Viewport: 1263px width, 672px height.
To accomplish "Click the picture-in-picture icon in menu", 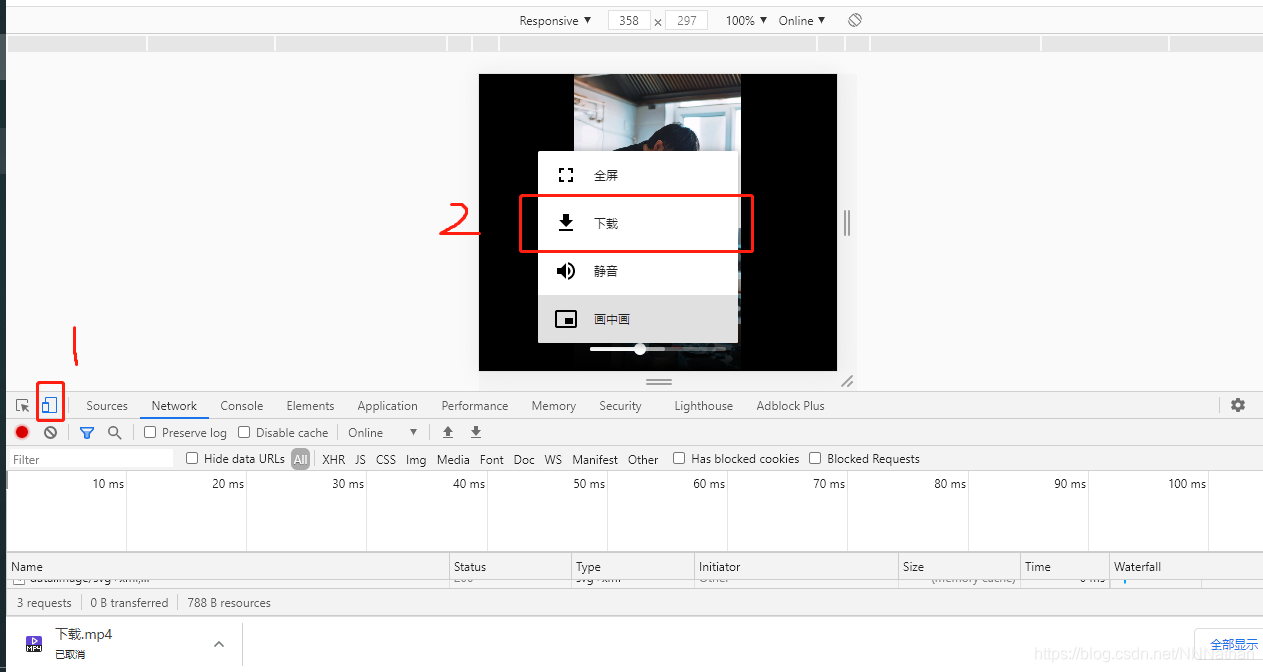I will click(566, 319).
